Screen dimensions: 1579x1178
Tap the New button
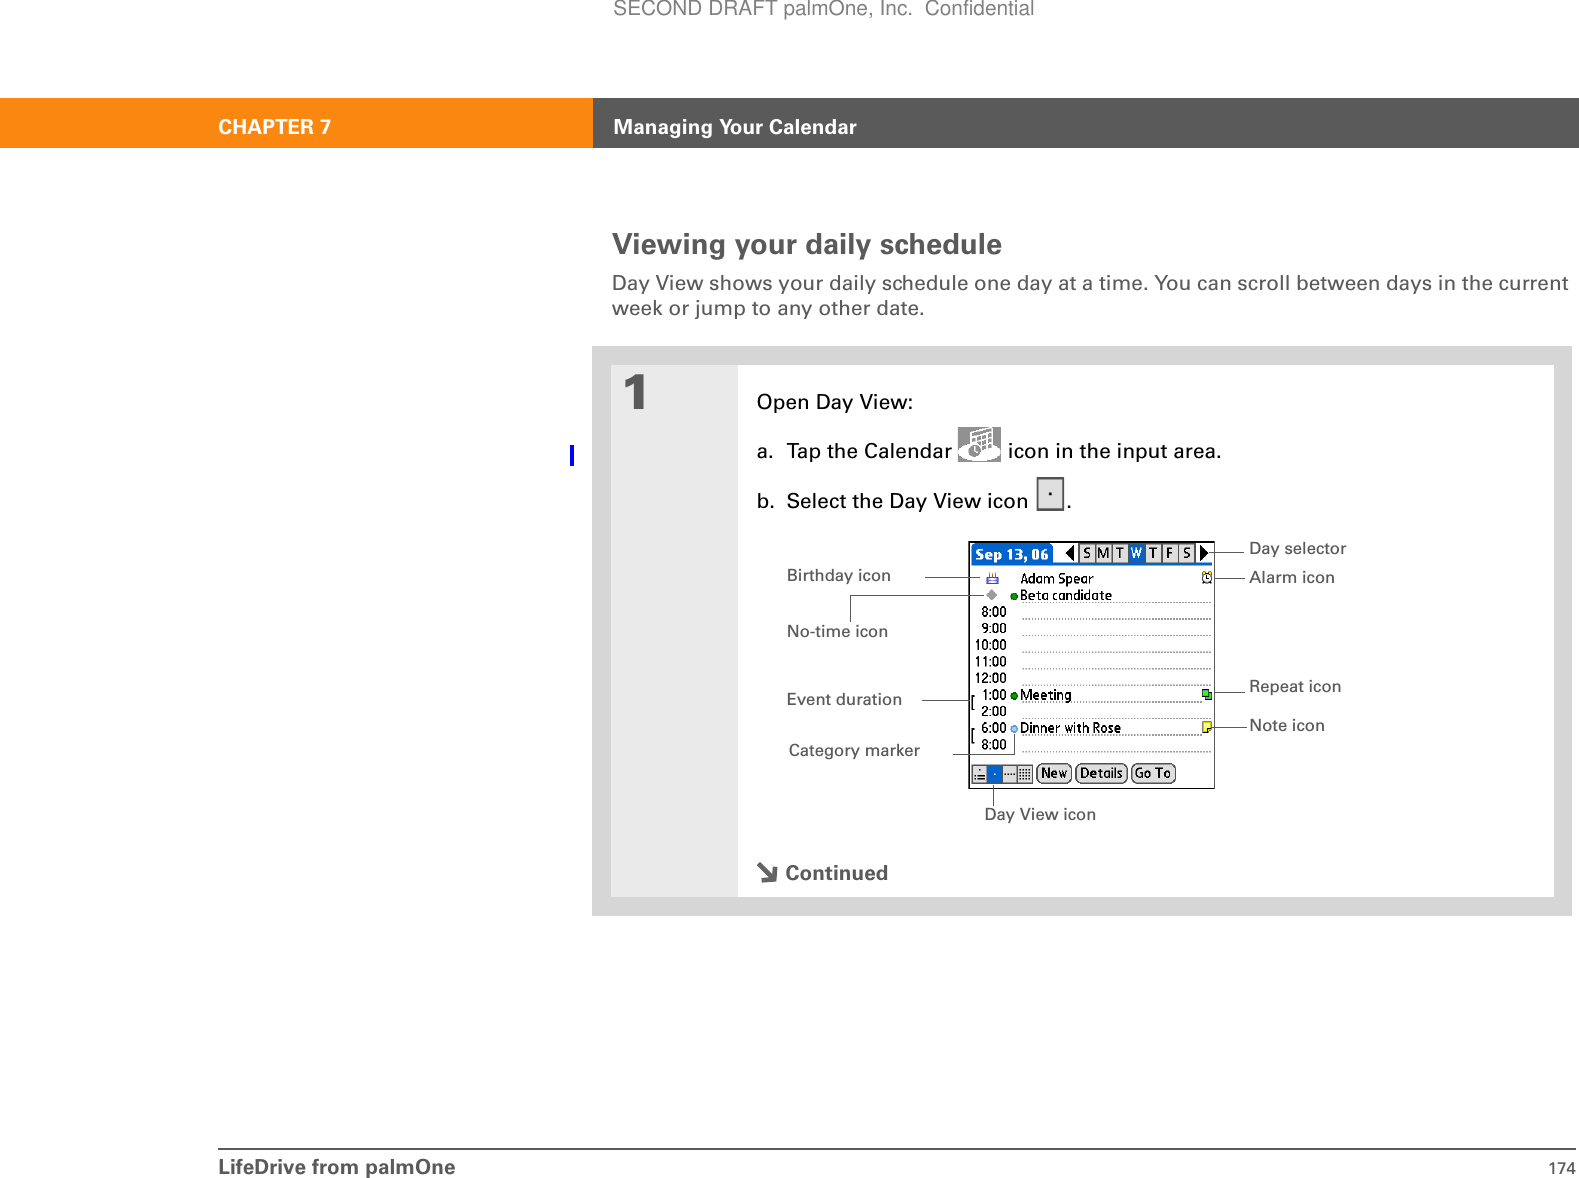(1054, 773)
